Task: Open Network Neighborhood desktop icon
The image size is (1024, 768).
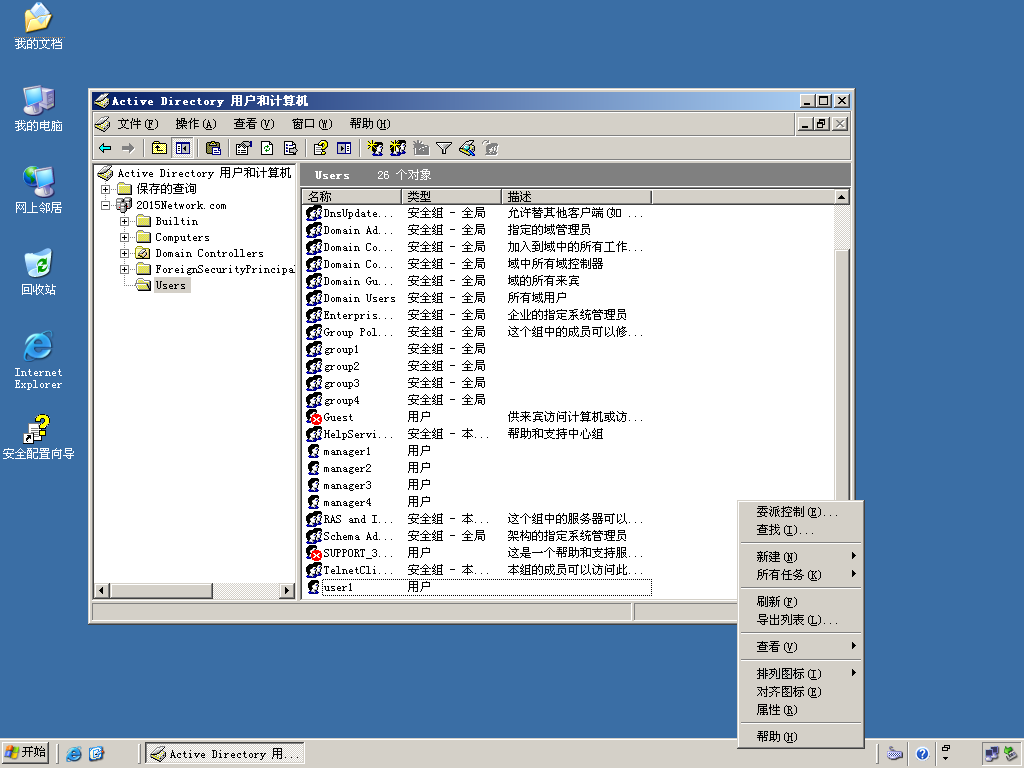Action: point(39,190)
